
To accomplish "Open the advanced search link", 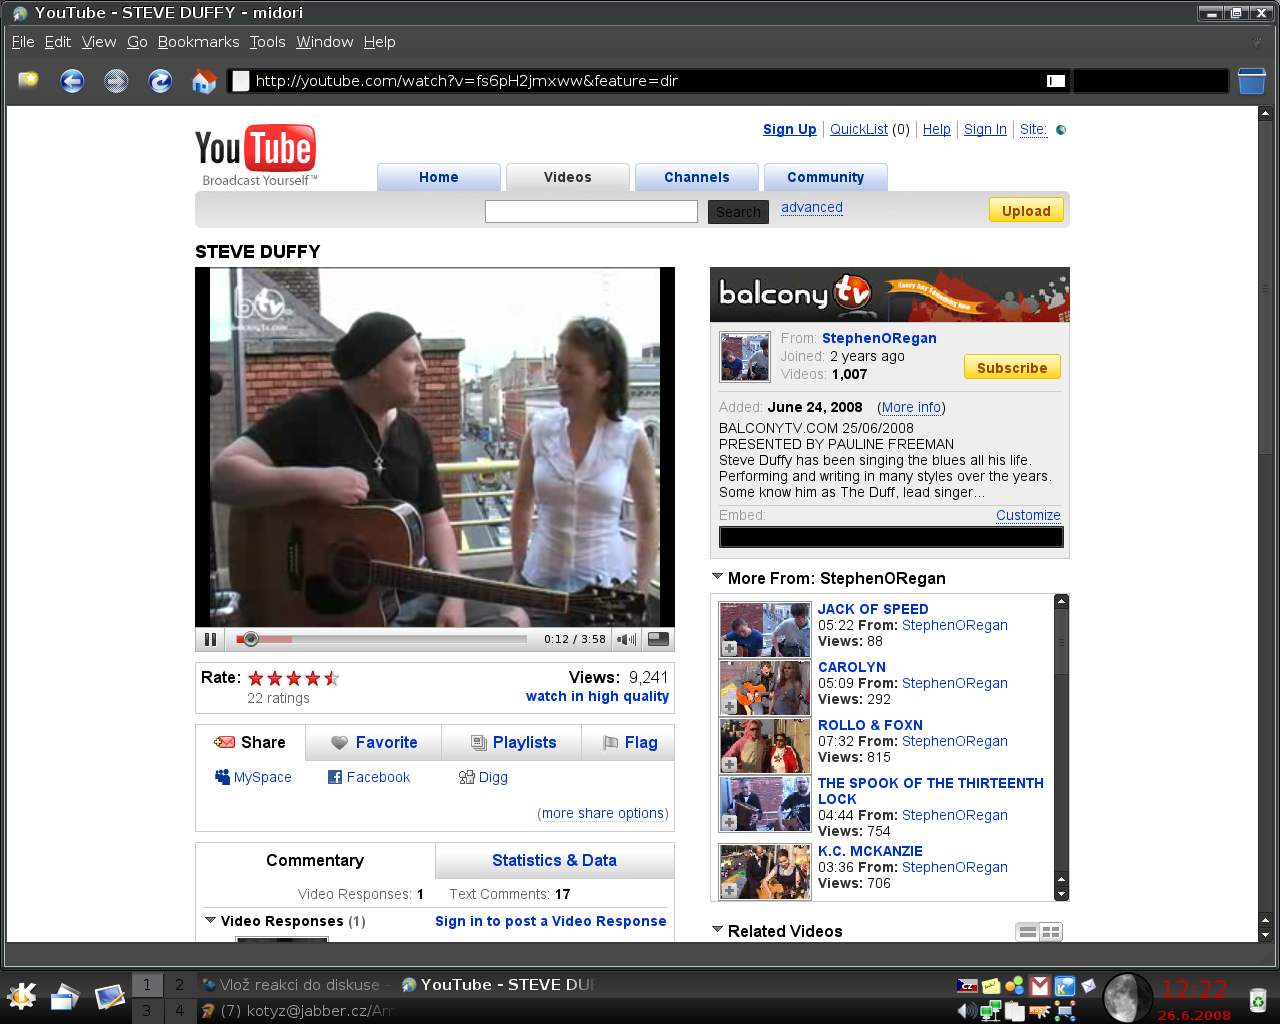I will pyautogui.click(x=812, y=208).
